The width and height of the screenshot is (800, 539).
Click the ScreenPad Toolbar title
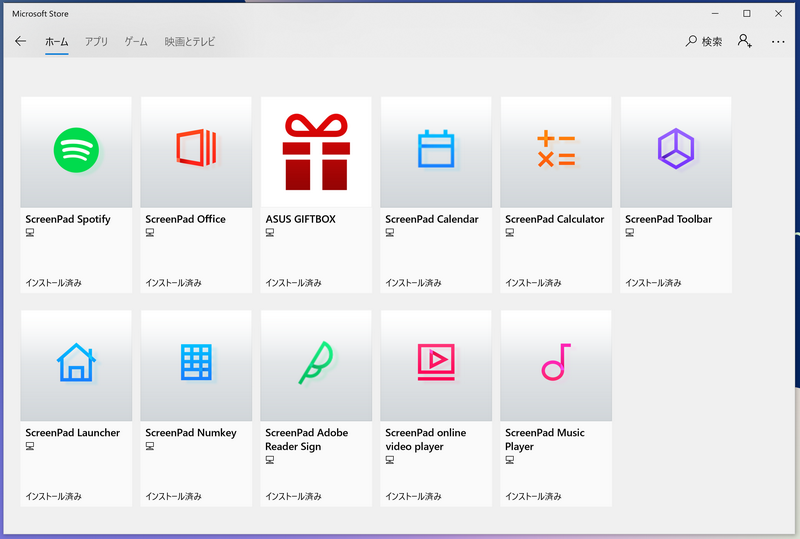[668, 219]
